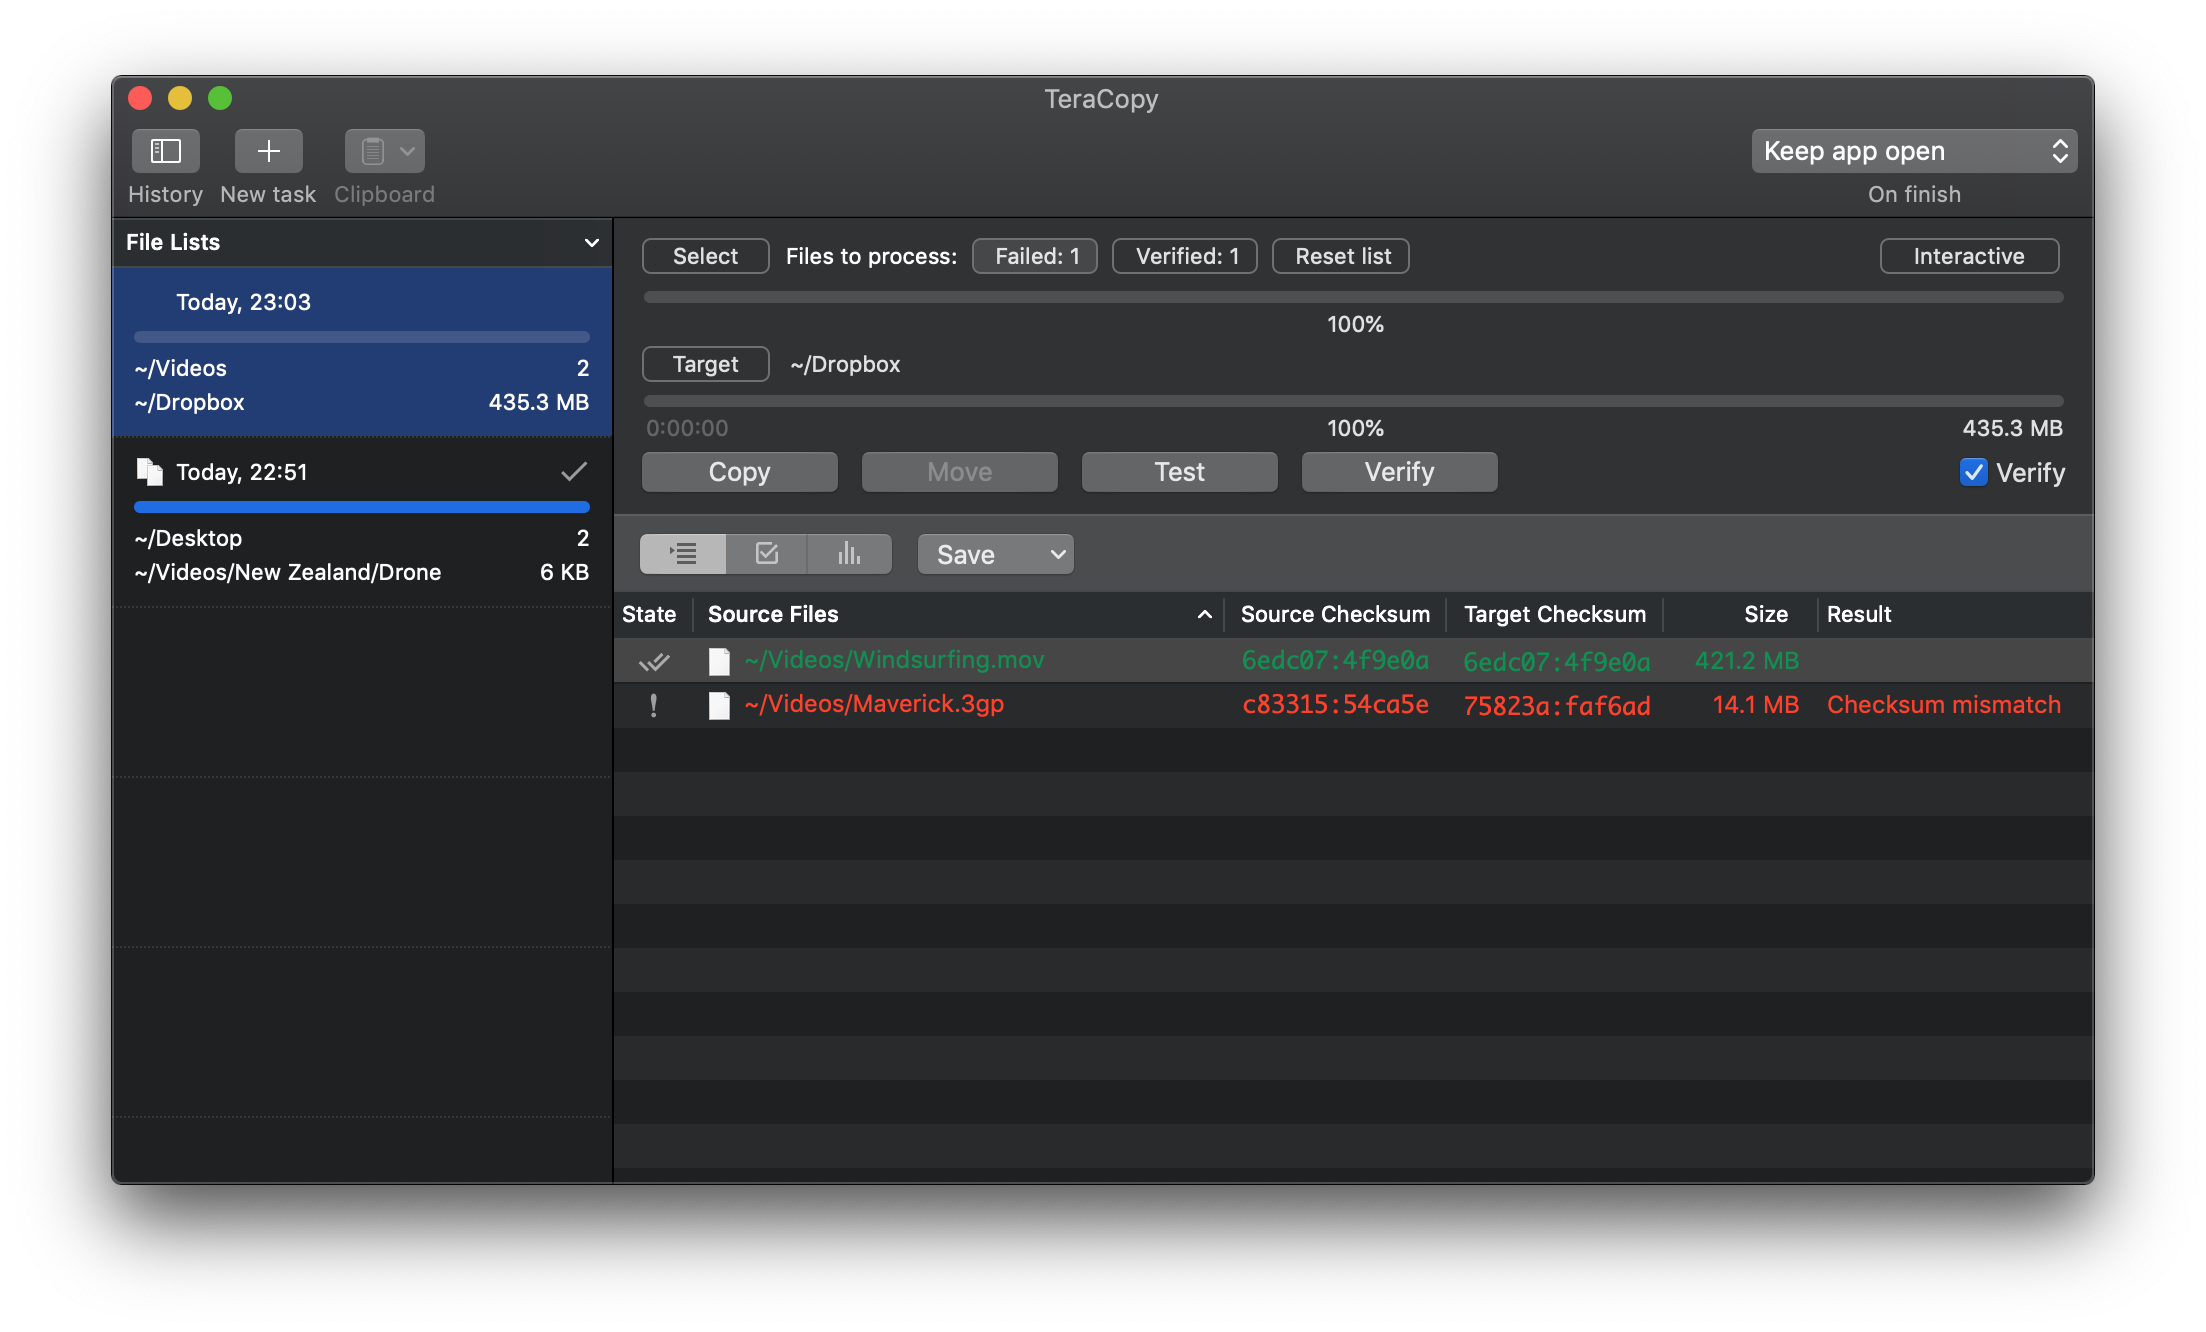Open the History panel
2206x1332 pixels.
(x=164, y=151)
